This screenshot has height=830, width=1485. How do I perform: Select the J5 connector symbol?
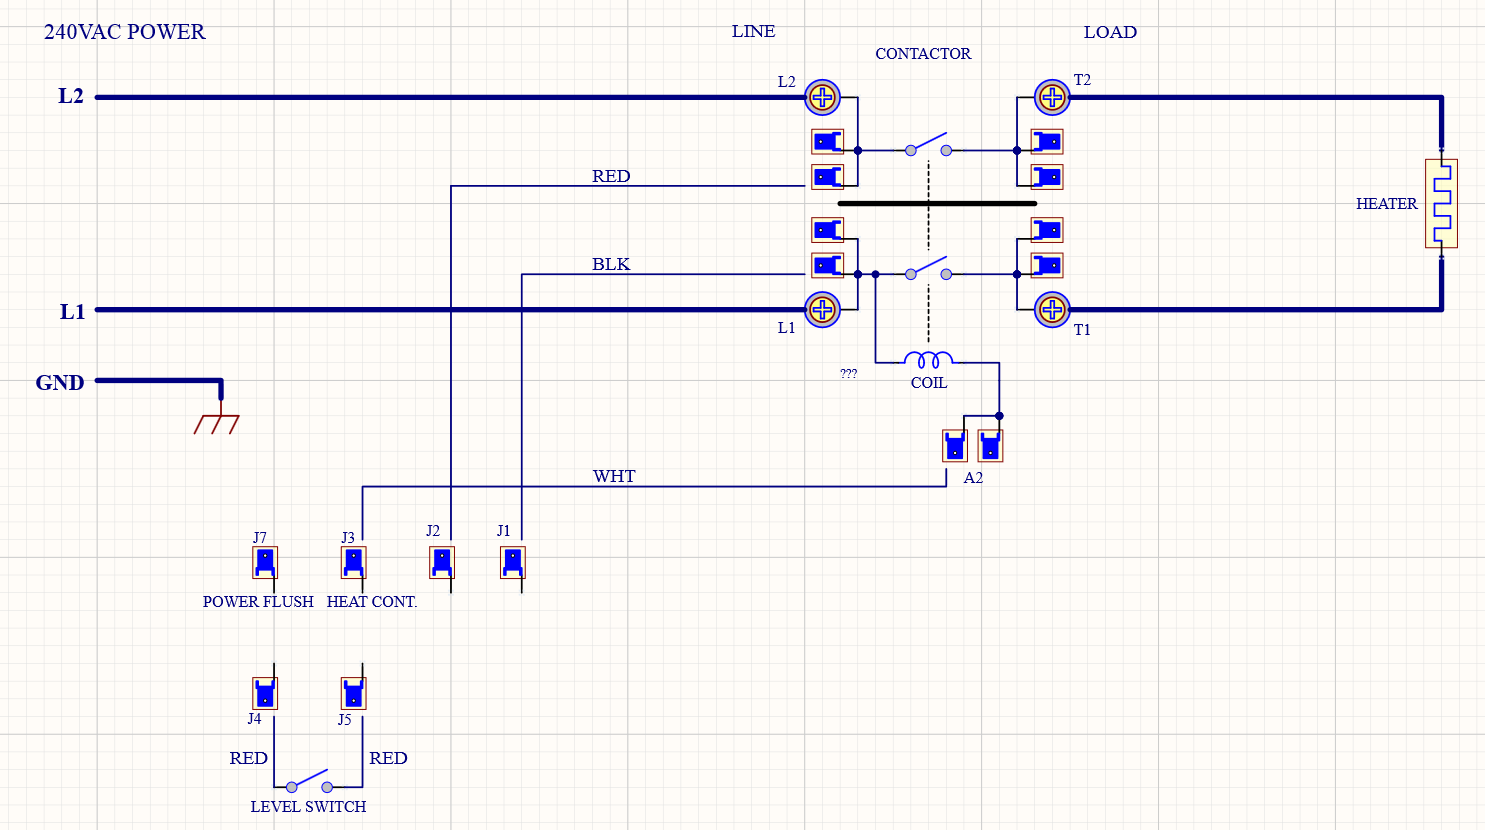(353, 693)
